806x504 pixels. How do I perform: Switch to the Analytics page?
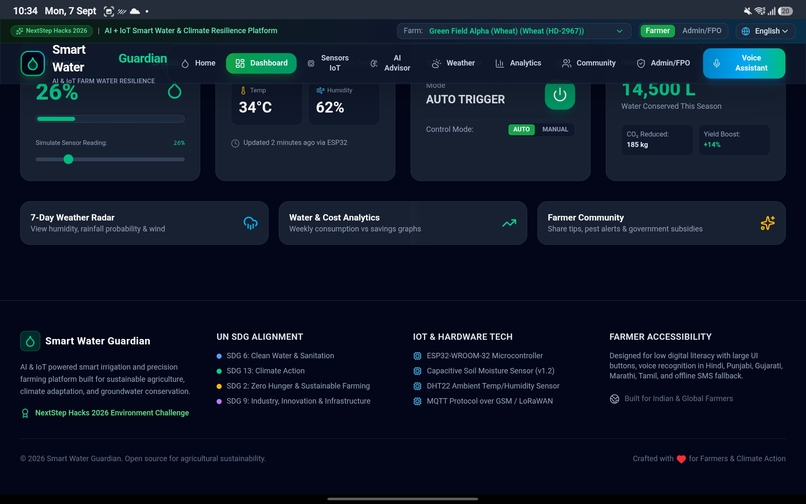coord(518,63)
